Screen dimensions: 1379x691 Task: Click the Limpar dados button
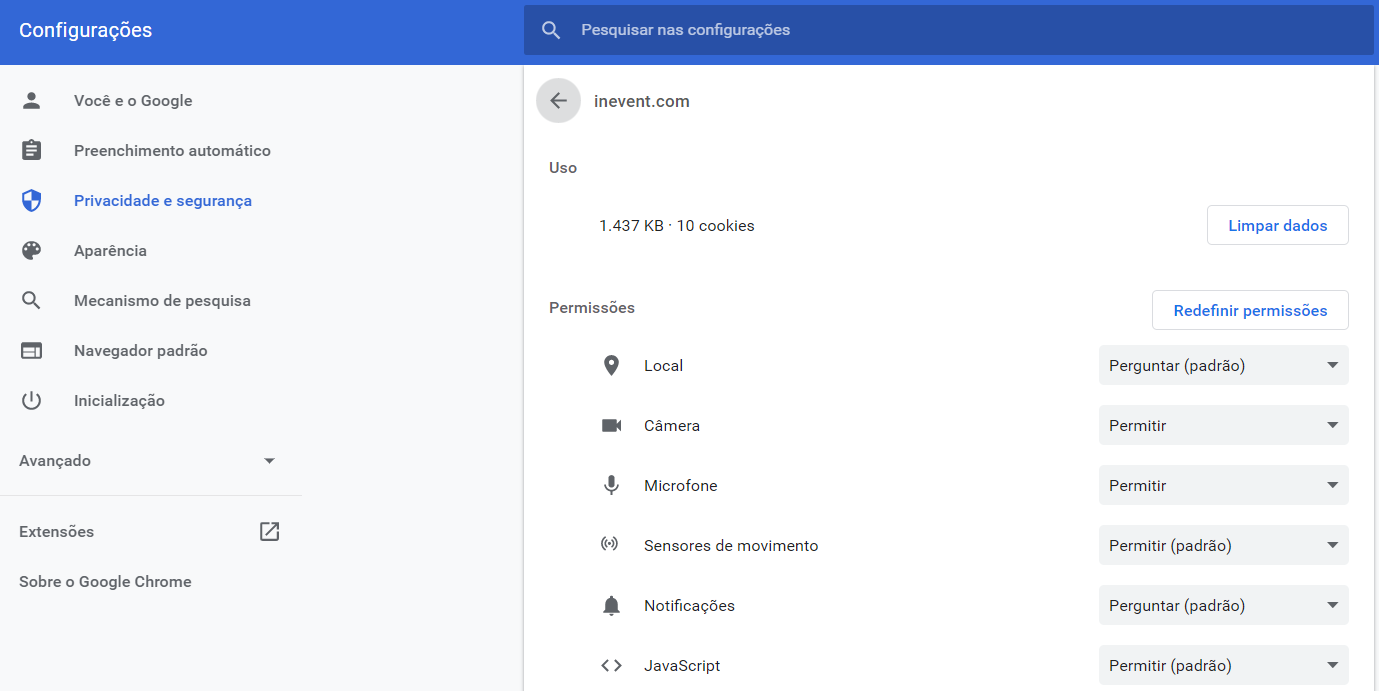point(1277,226)
